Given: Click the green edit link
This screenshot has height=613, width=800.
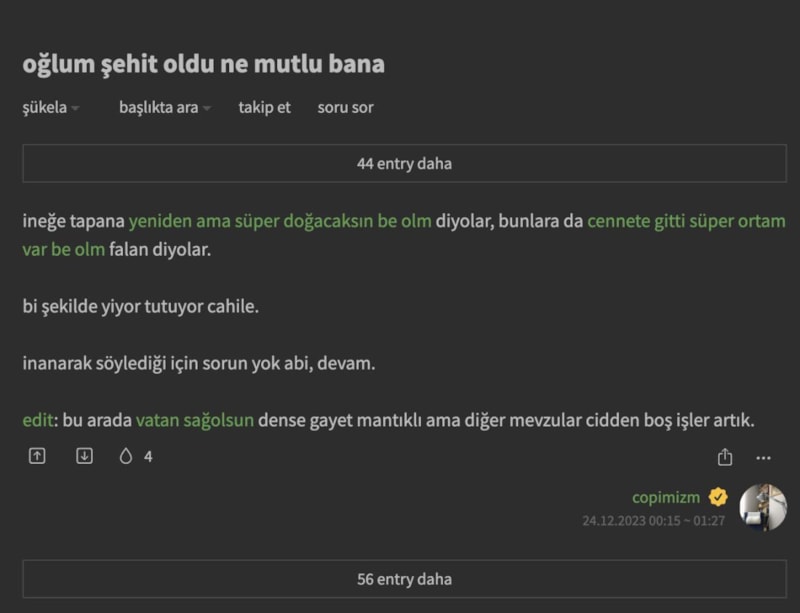Looking at the screenshot, I should pyautogui.click(x=39, y=421).
